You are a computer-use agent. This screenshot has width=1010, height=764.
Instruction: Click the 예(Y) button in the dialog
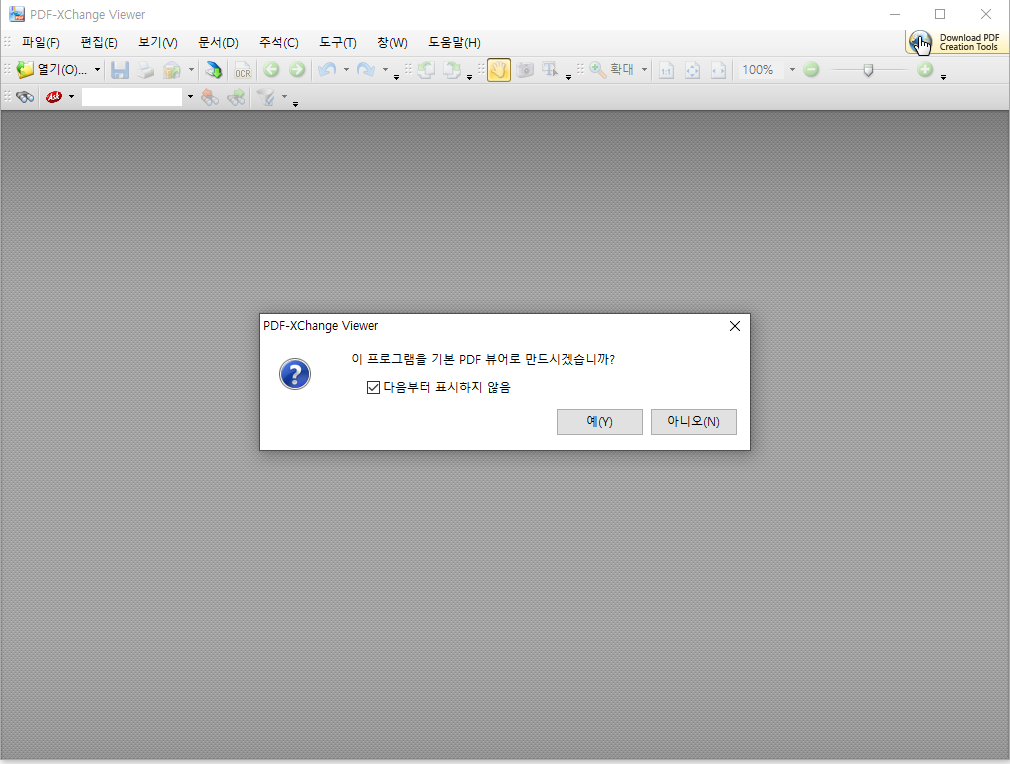coord(599,421)
